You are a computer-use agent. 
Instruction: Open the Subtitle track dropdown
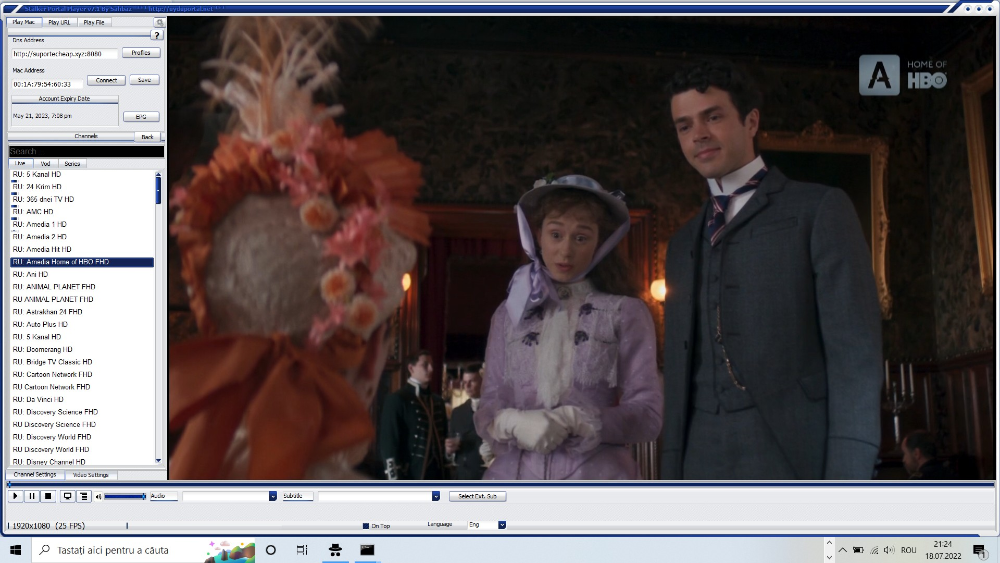[x=436, y=496]
